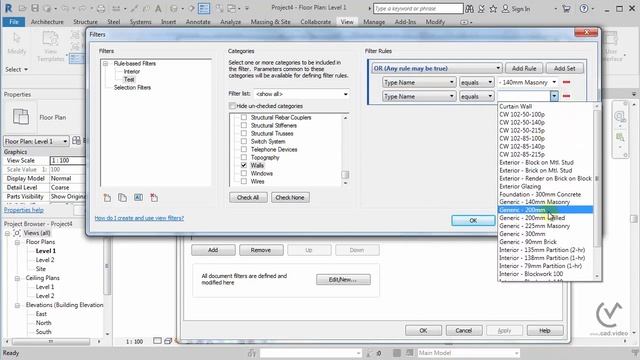Click the Edit/New... button in background dialog
The image size is (640, 360).
tap(343, 280)
